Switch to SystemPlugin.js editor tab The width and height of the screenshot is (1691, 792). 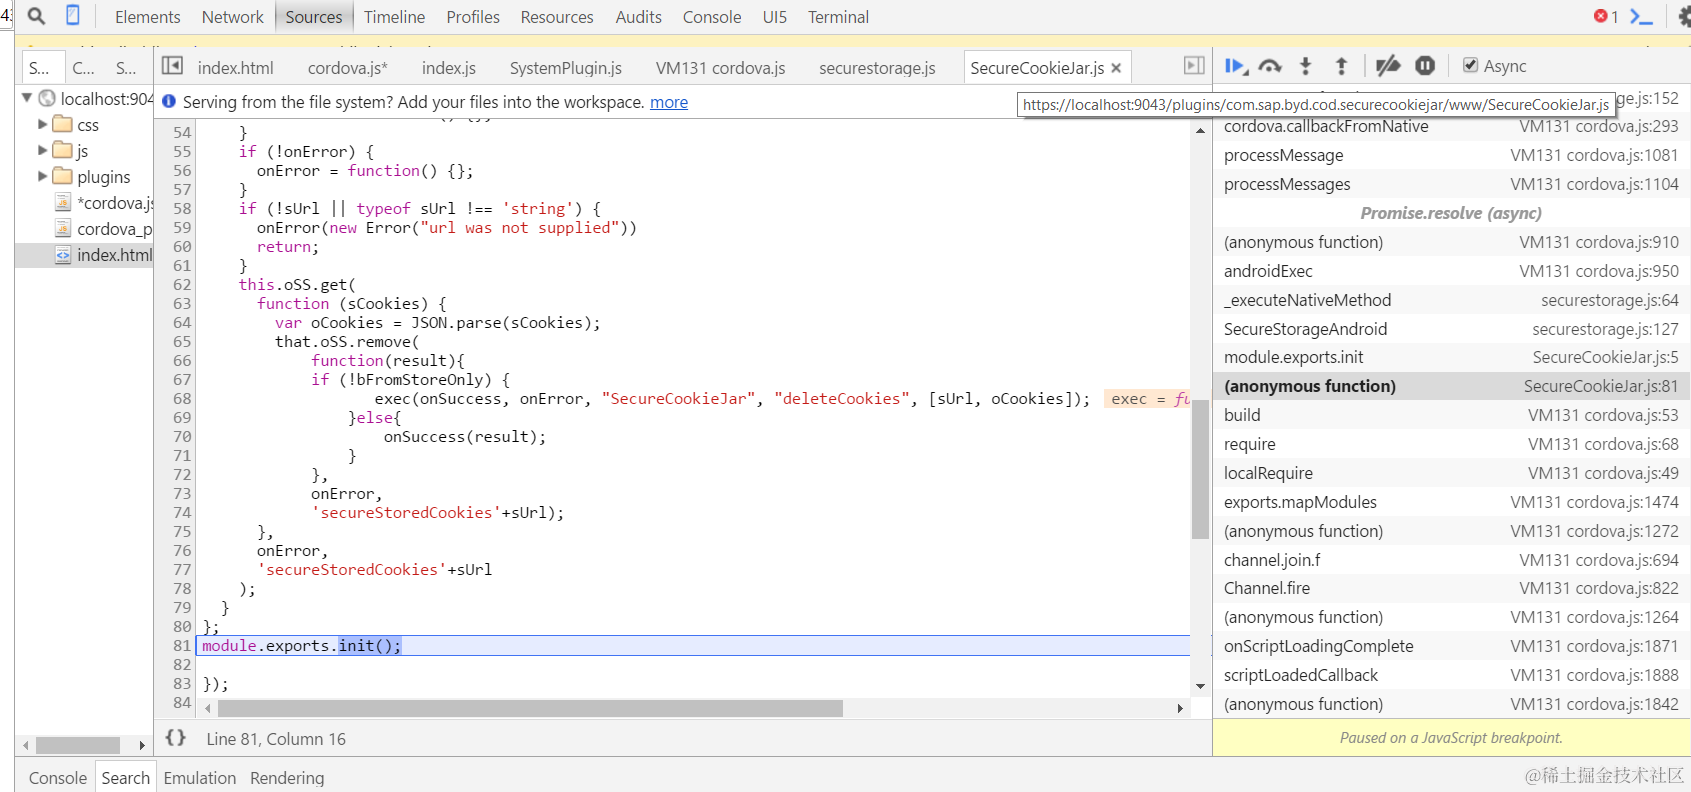(566, 68)
